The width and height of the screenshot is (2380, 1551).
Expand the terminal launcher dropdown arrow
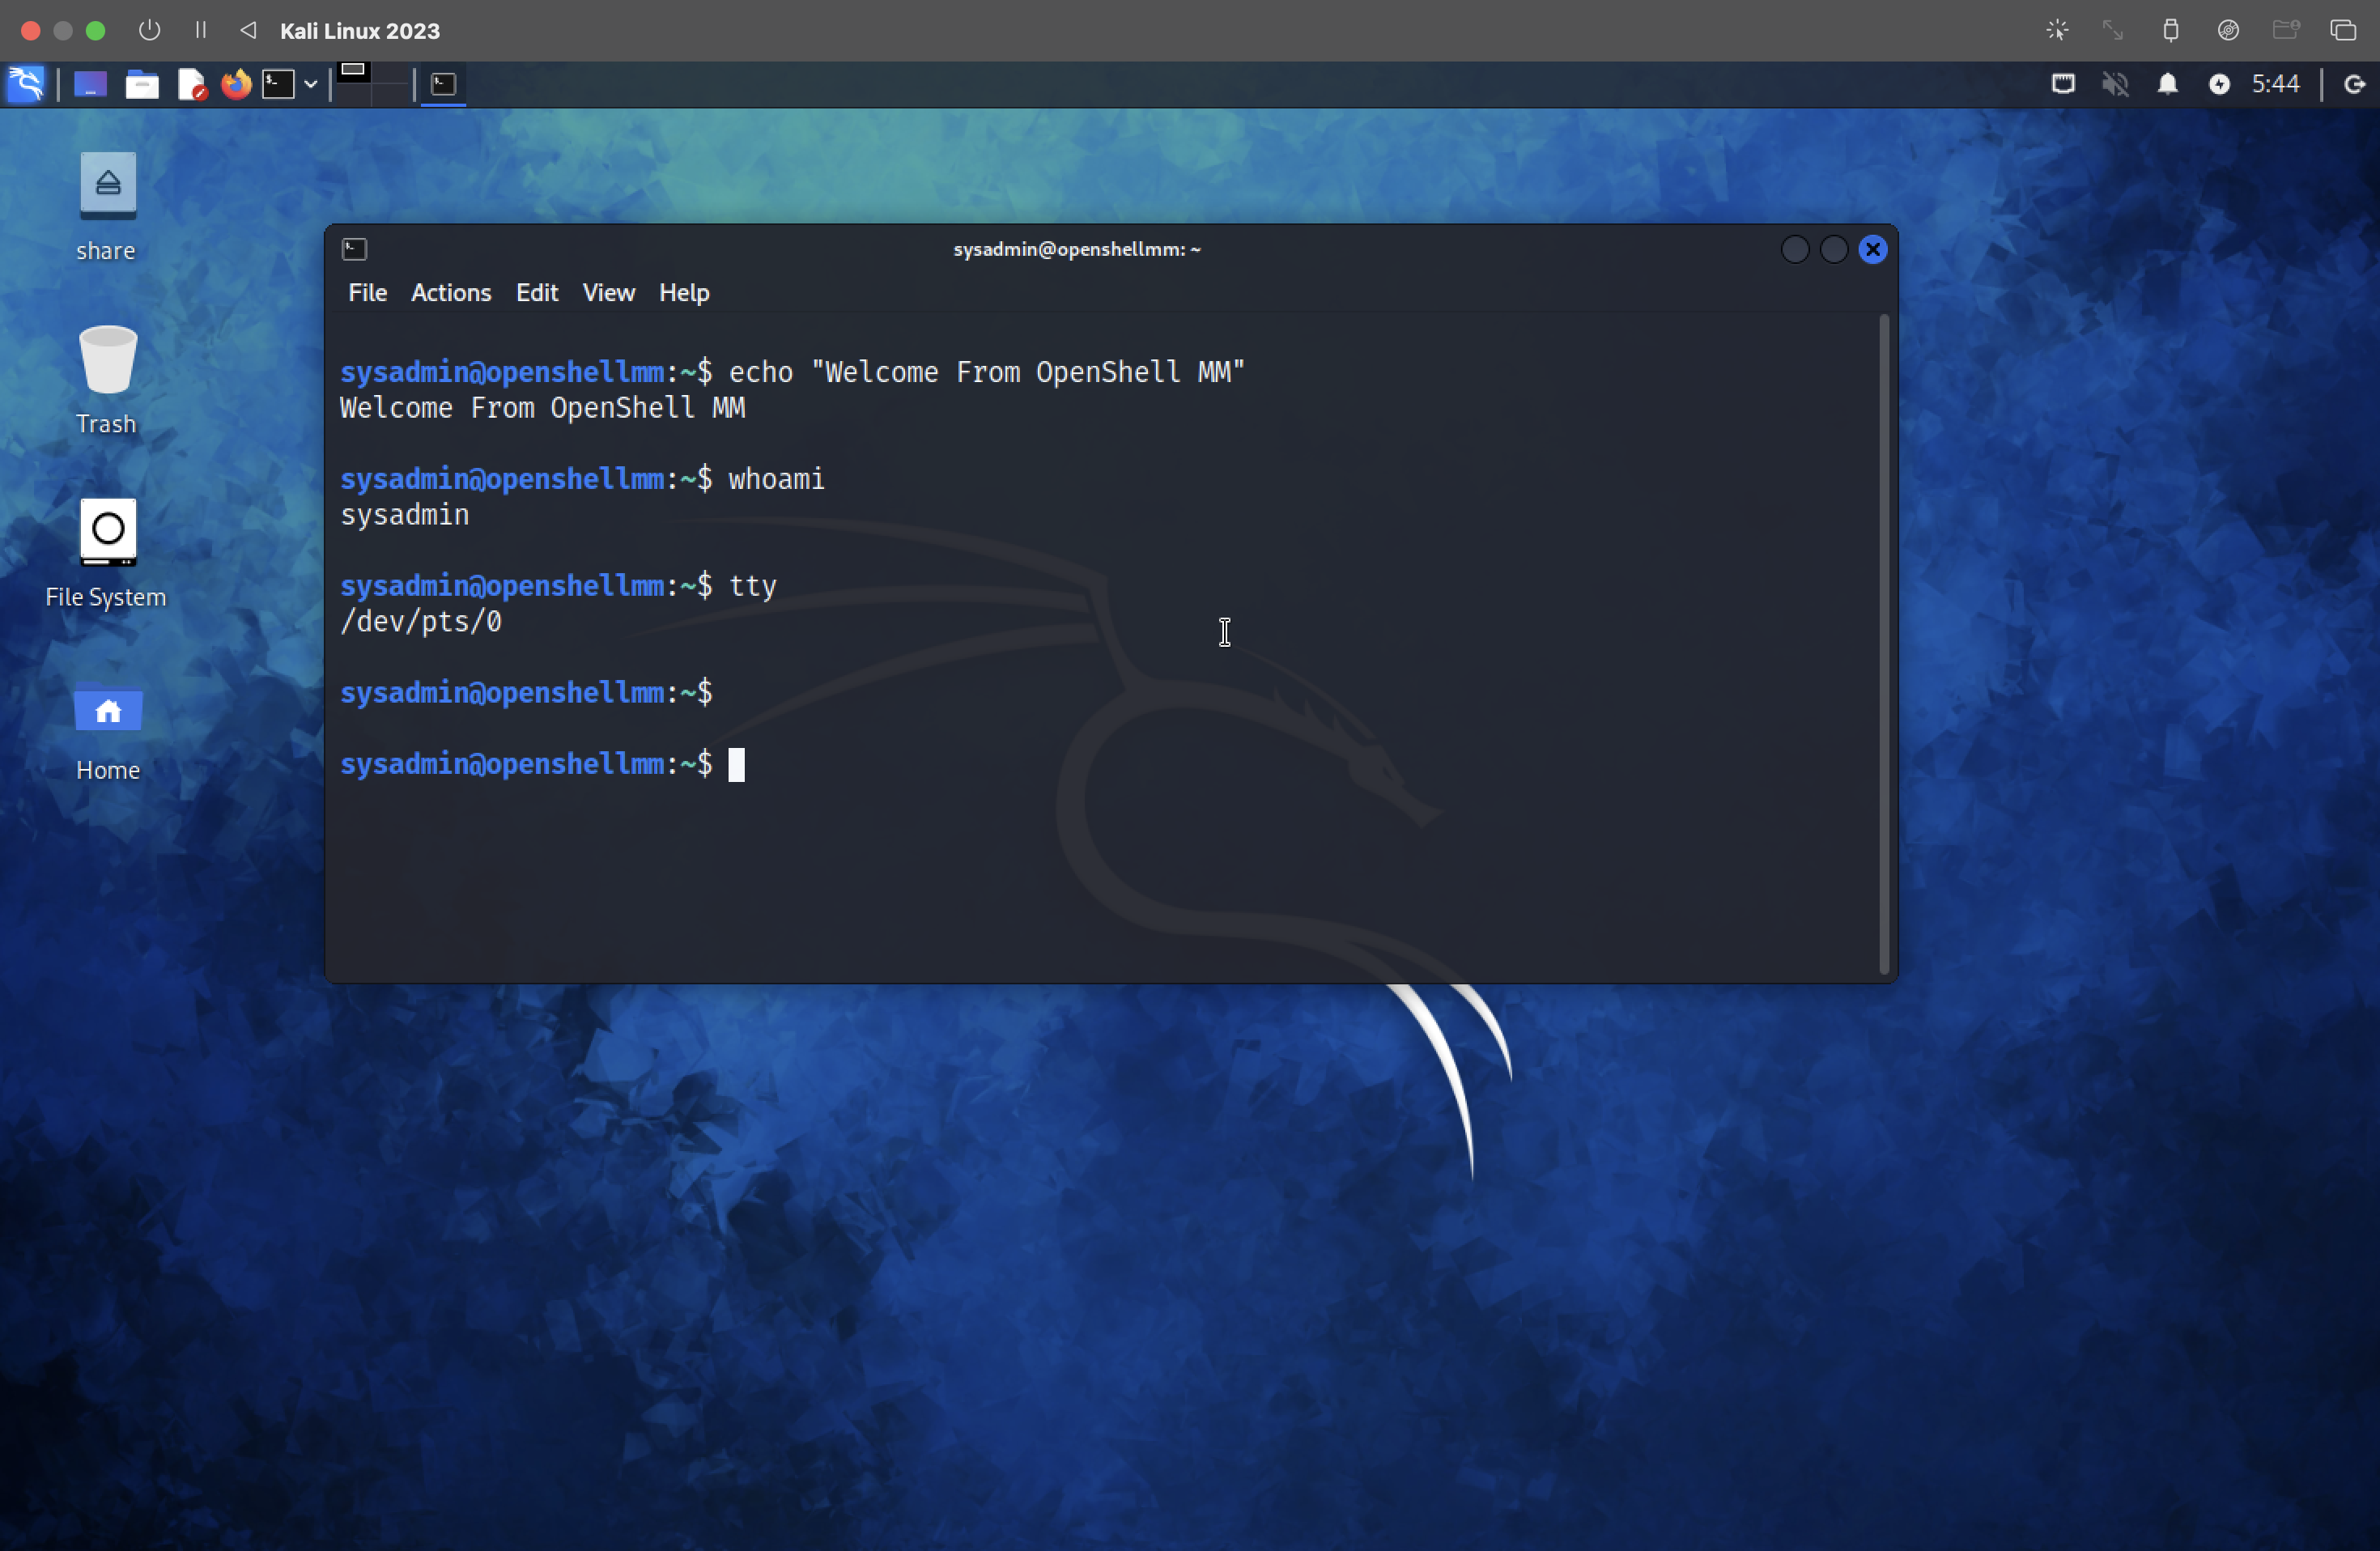point(311,84)
